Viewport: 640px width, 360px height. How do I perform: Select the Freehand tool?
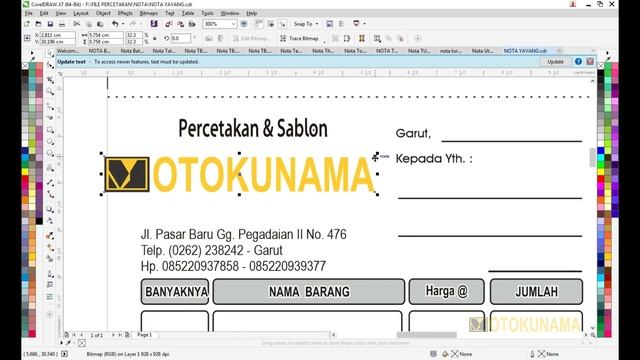[50, 106]
